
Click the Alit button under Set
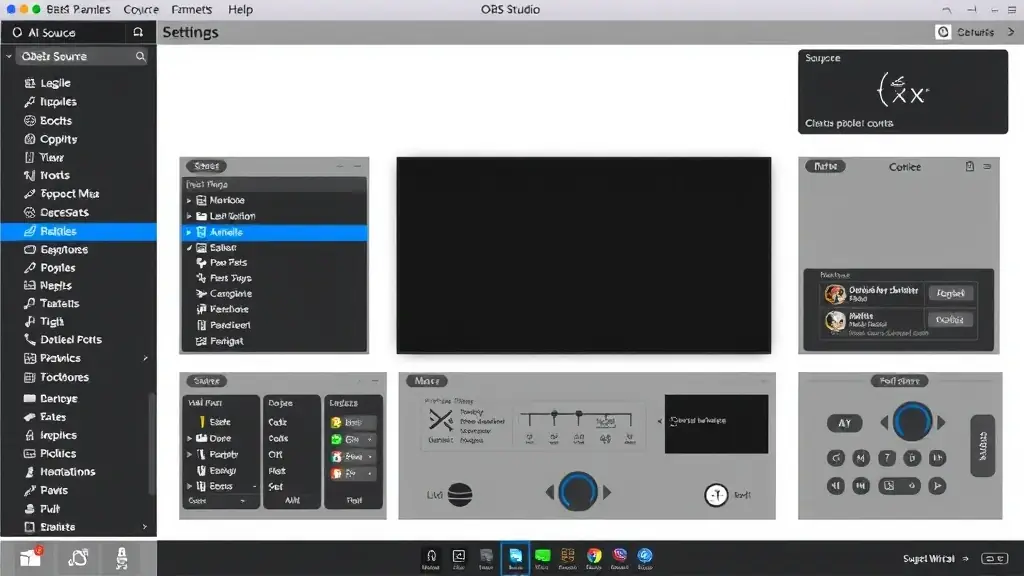coord(292,500)
